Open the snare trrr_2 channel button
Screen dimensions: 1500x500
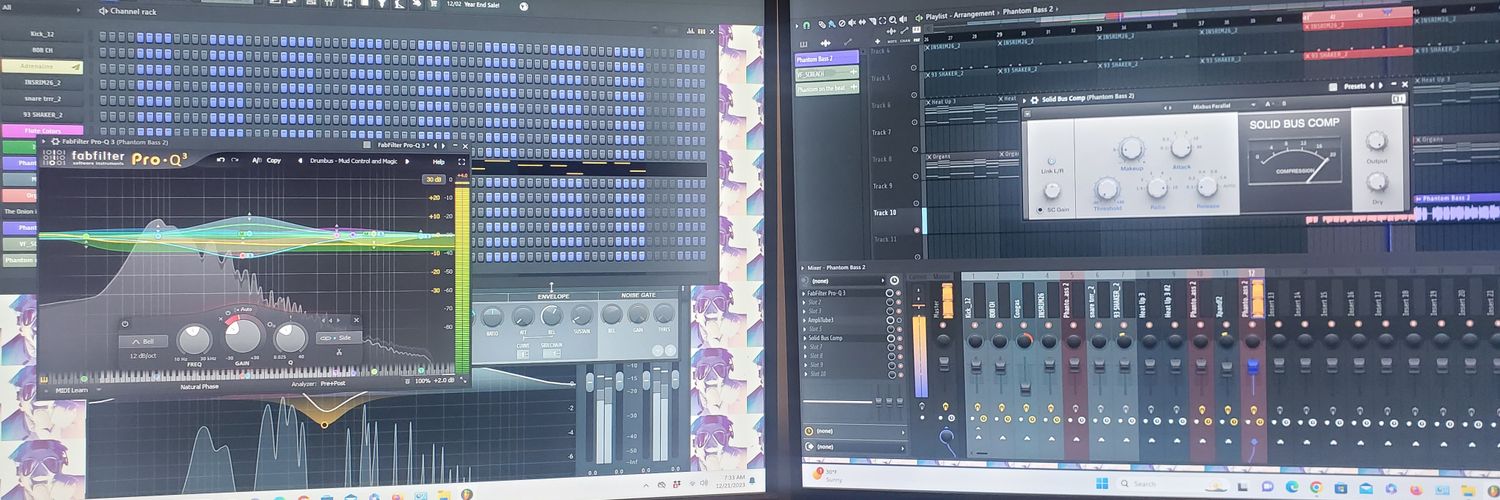click(42, 99)
